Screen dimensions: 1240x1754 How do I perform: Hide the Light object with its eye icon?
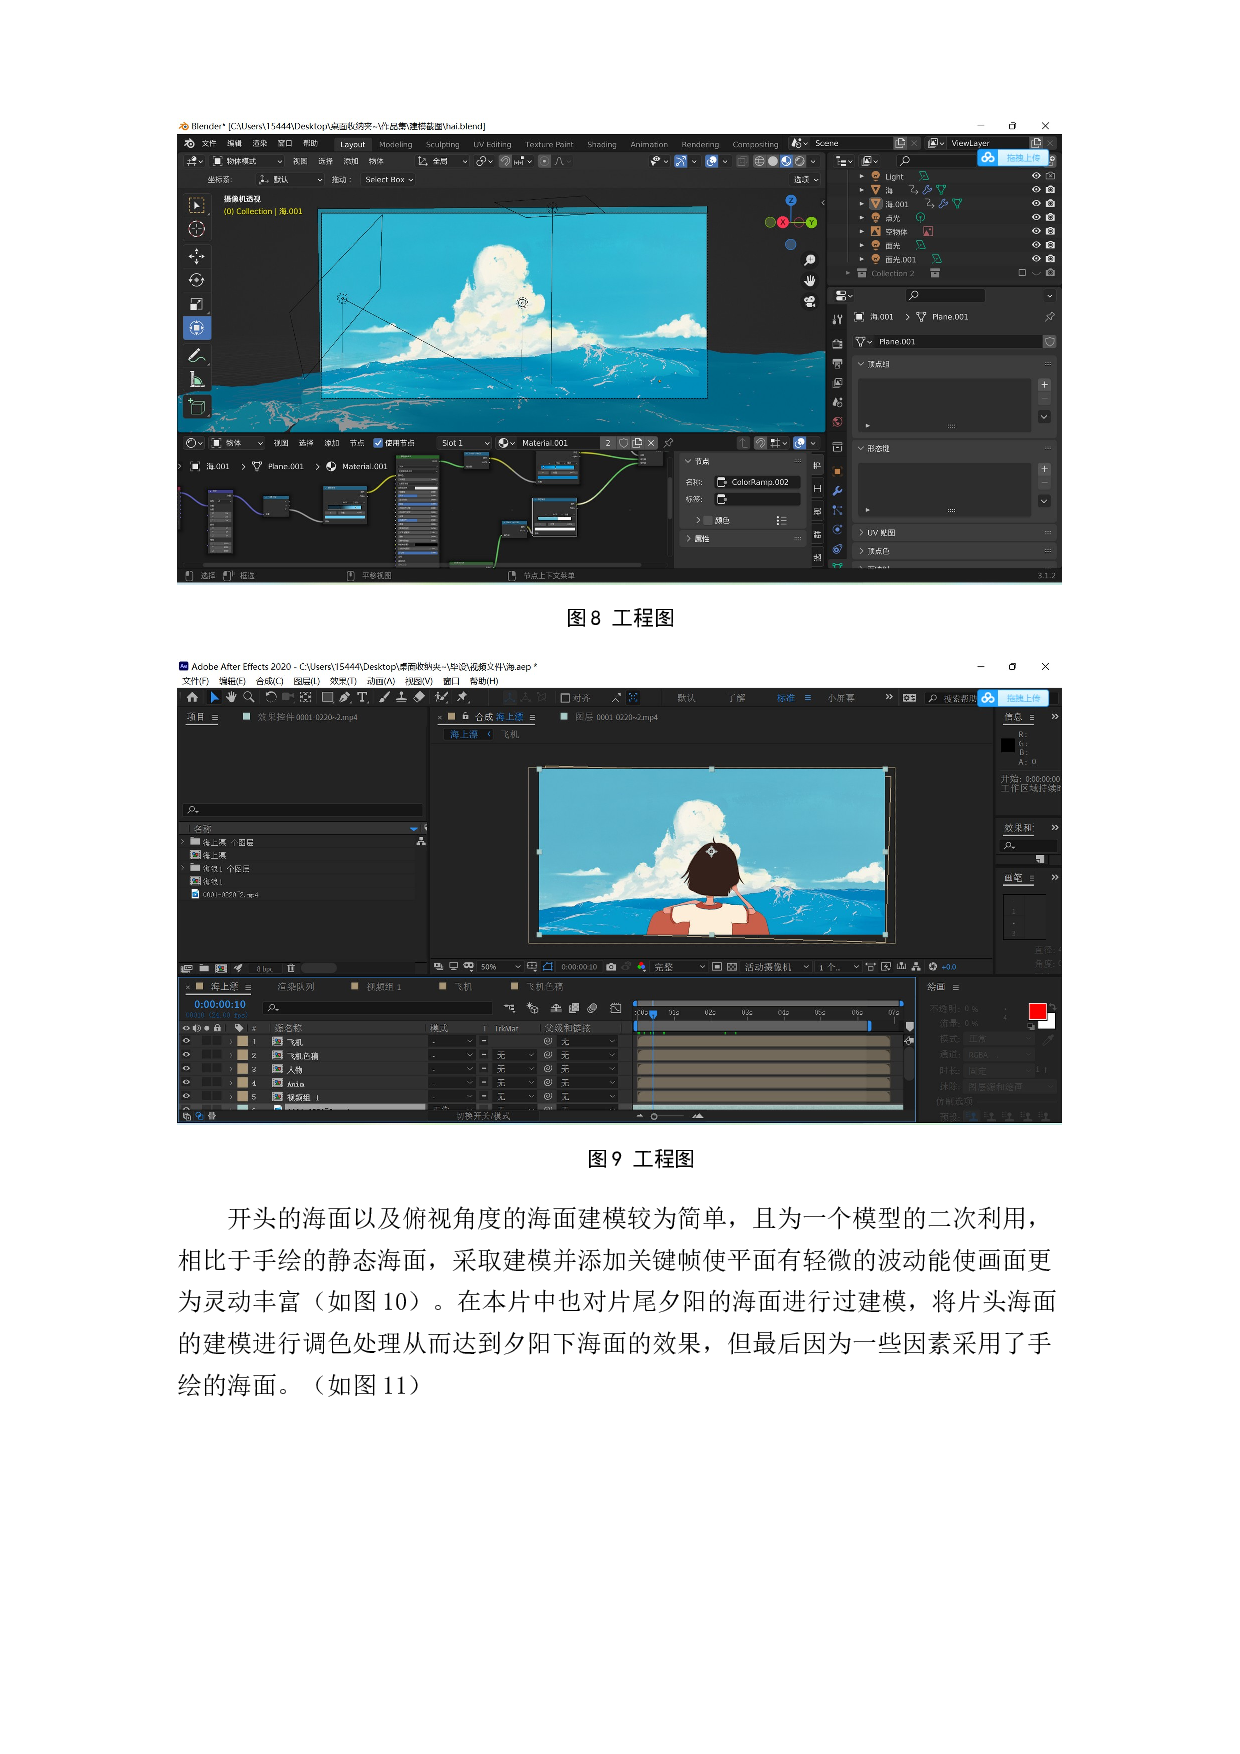click(x=1036, y=176)
